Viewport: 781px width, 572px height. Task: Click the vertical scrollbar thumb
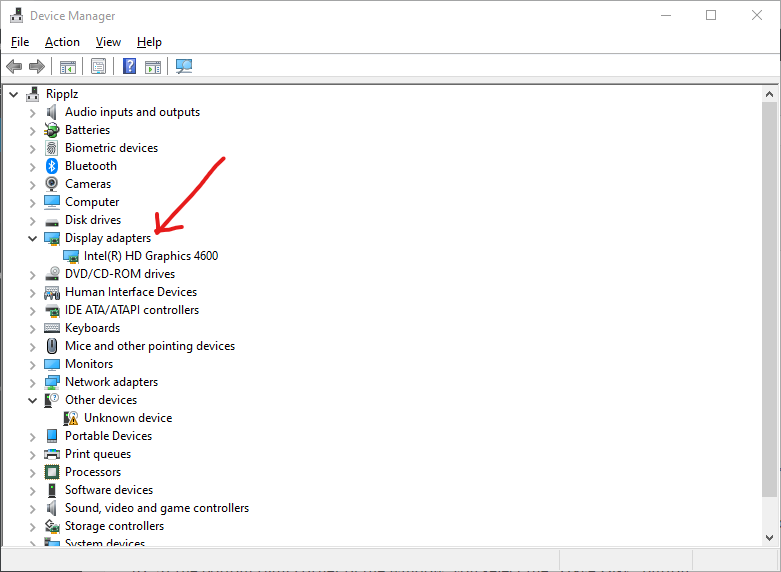point(769,299)
